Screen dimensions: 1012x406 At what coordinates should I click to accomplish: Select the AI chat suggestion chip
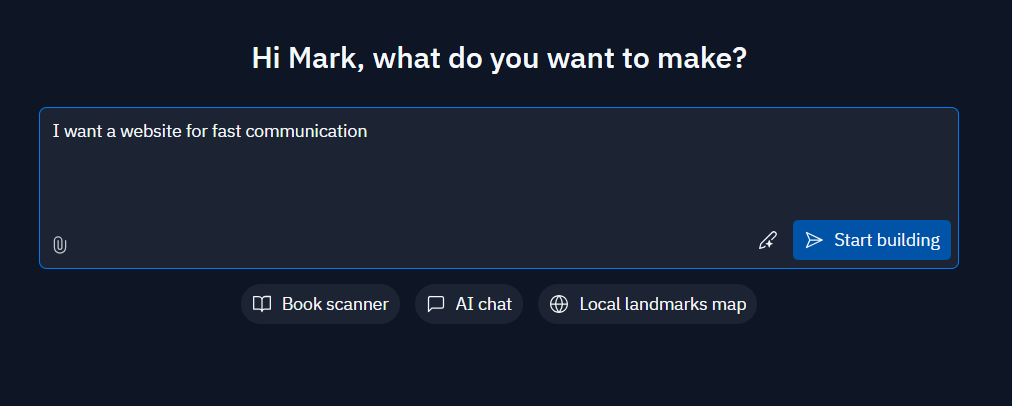(x=469, y=304)
